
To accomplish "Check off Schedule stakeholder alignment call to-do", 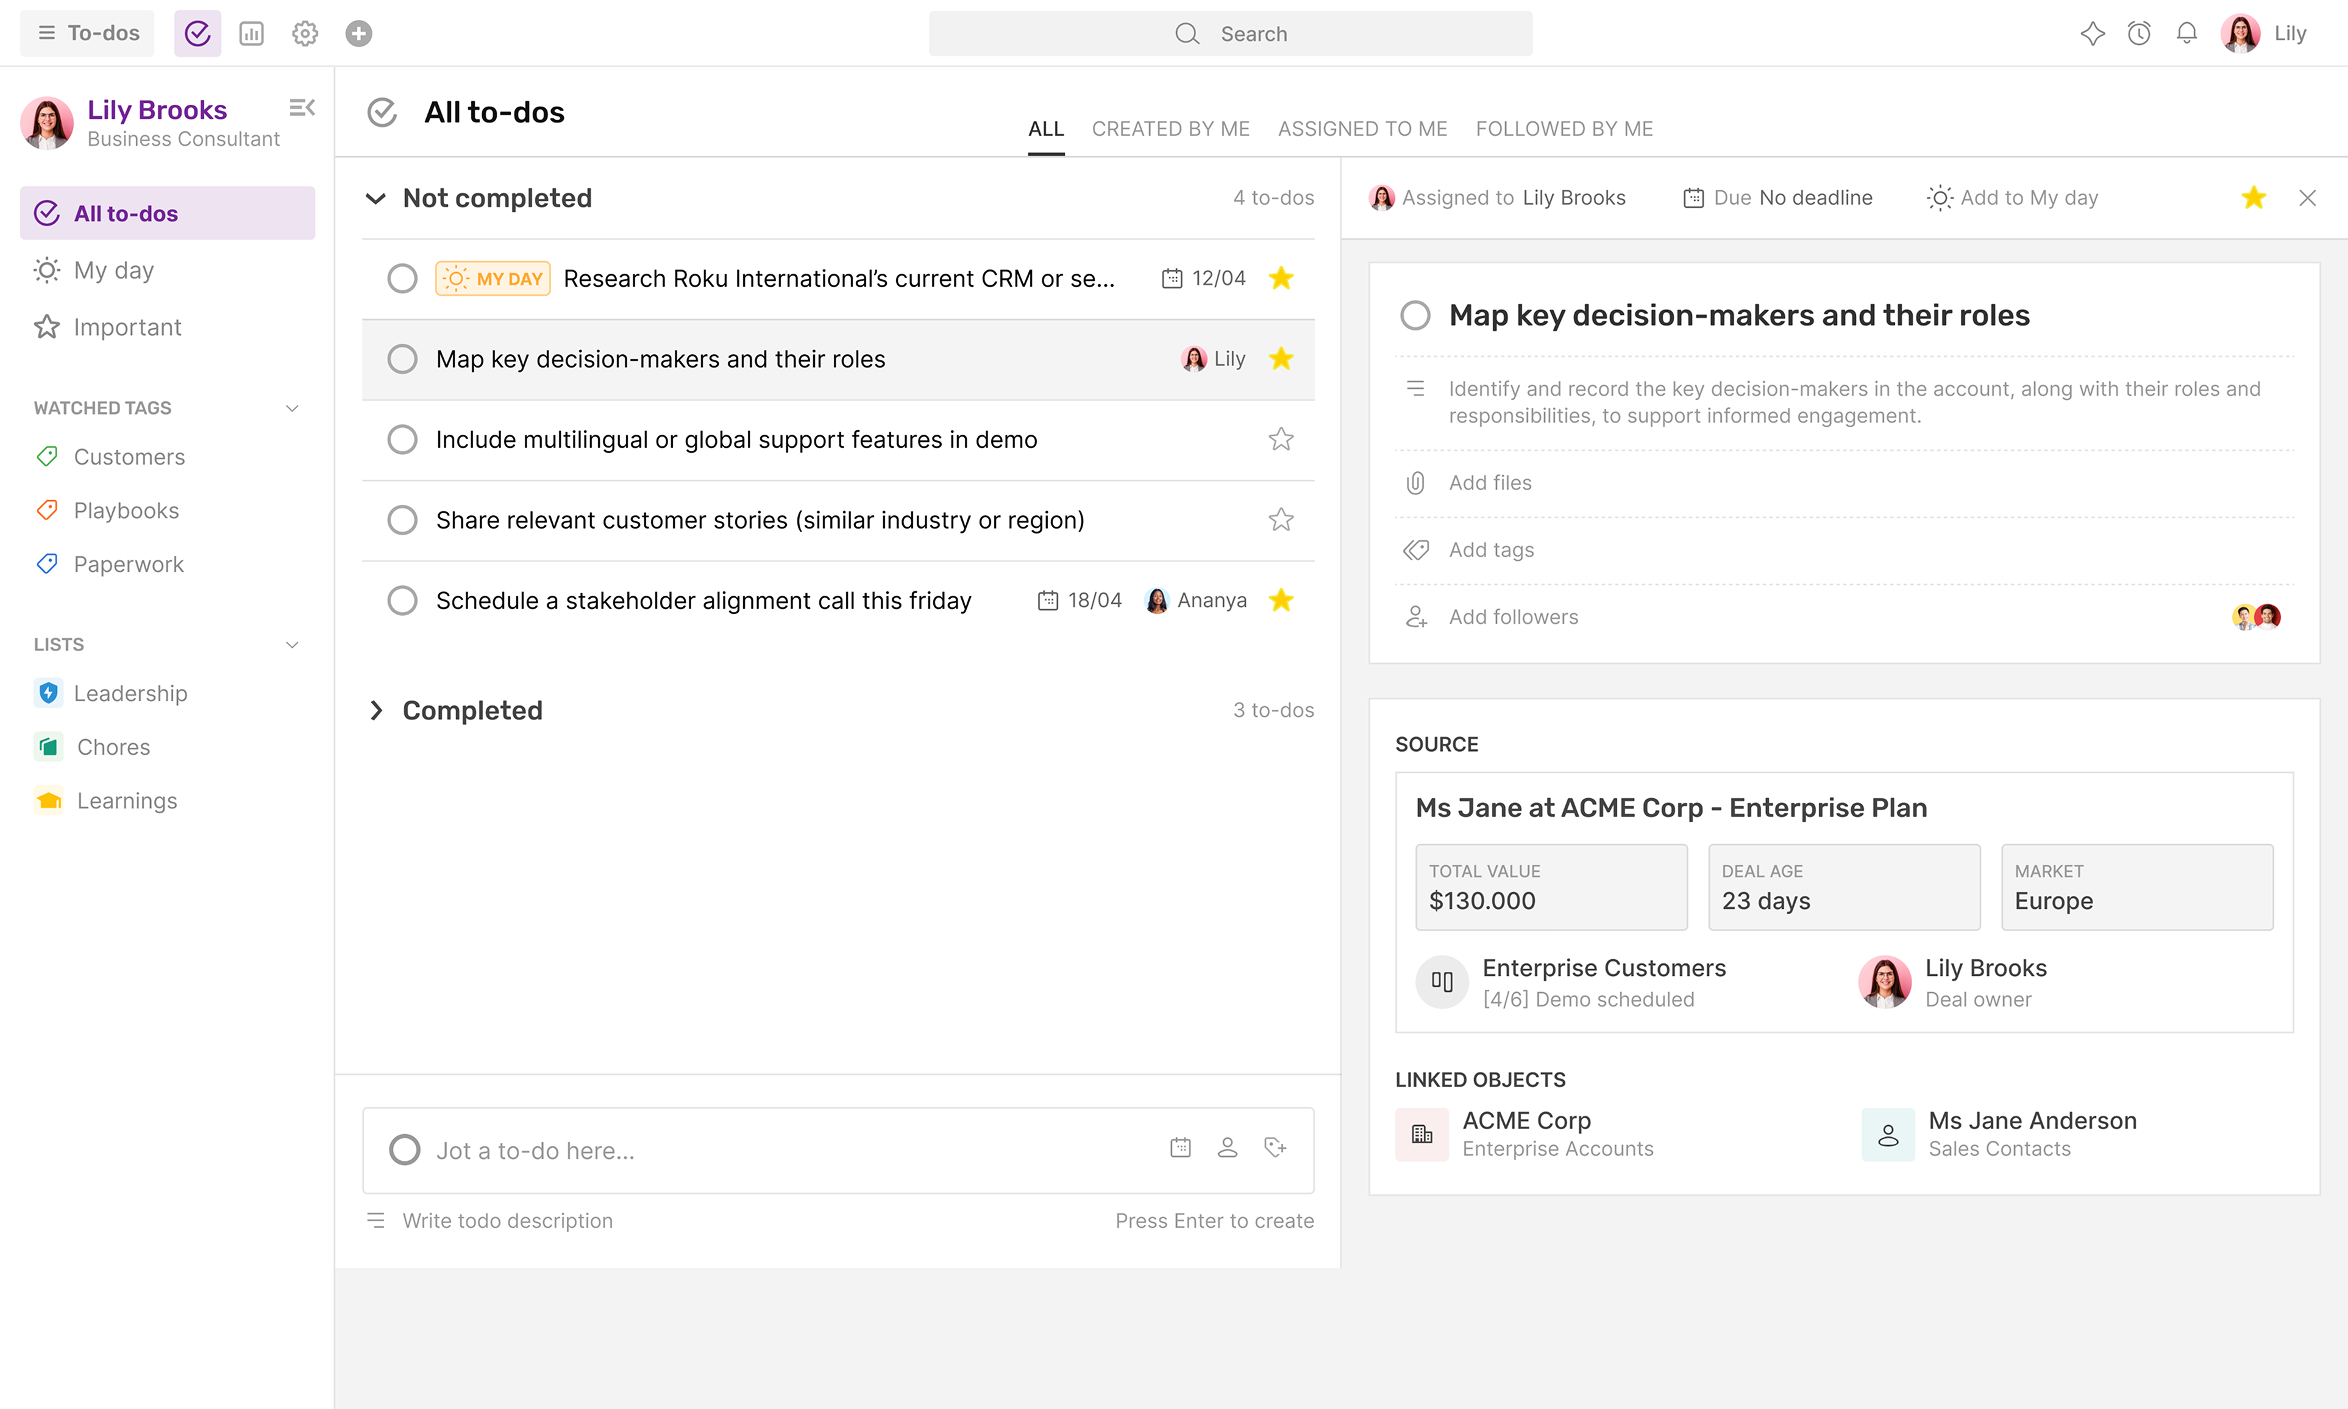I will [402, 601].
